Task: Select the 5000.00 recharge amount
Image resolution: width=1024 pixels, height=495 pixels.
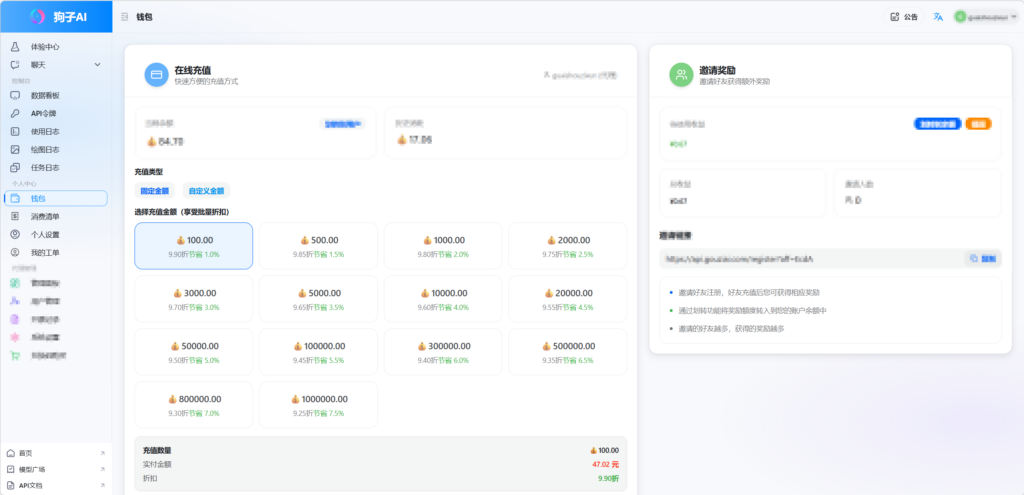Action: (319, 299)
